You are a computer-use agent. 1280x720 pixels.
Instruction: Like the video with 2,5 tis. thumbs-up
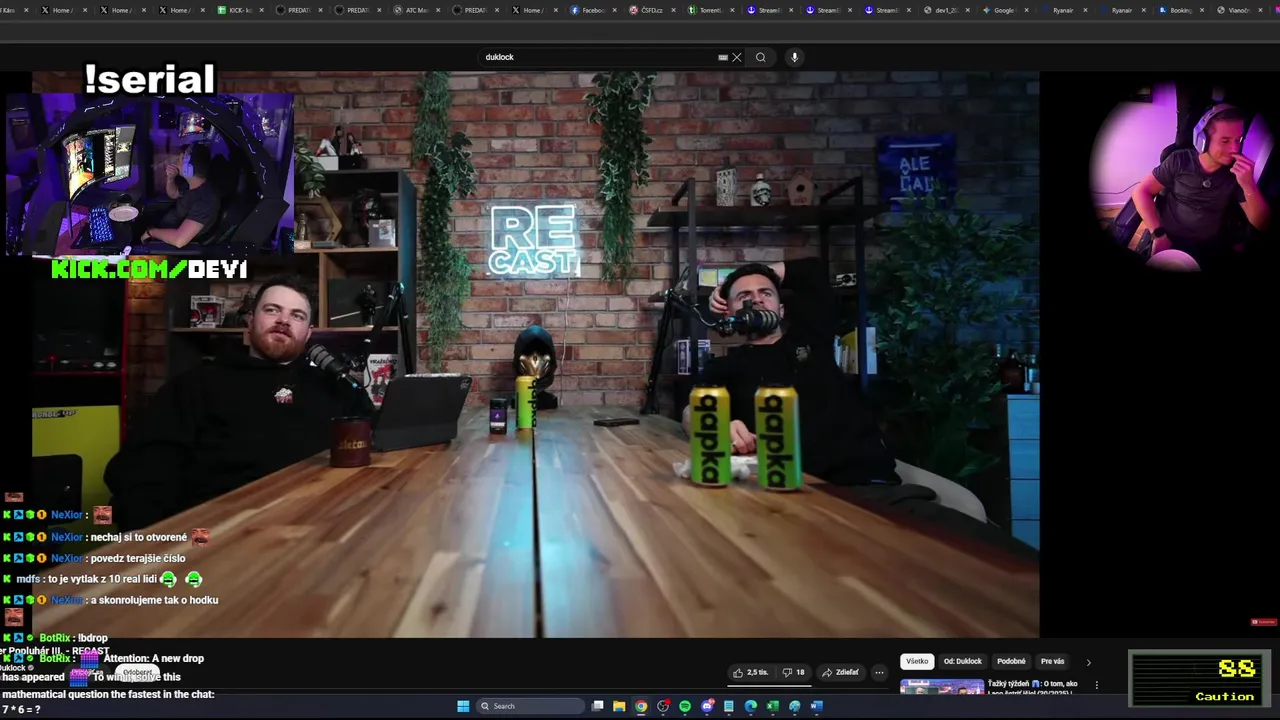click(x=751, y=672)
